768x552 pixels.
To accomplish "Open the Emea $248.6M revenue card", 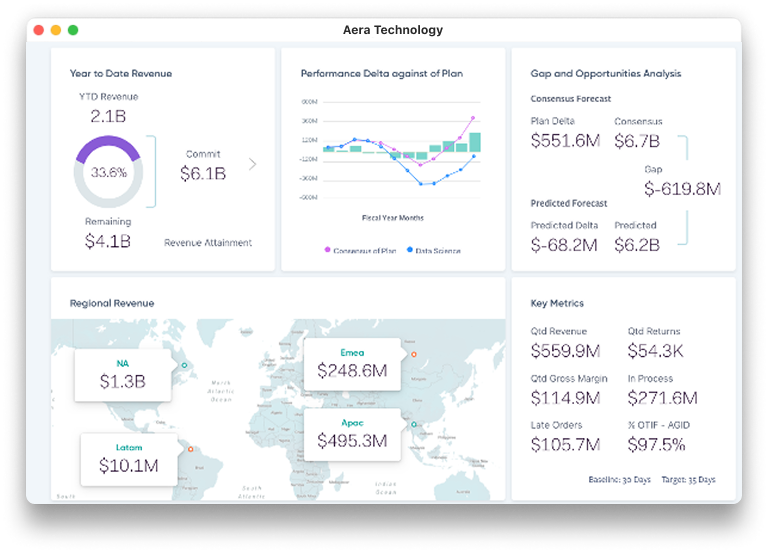I will pos(352,364).
